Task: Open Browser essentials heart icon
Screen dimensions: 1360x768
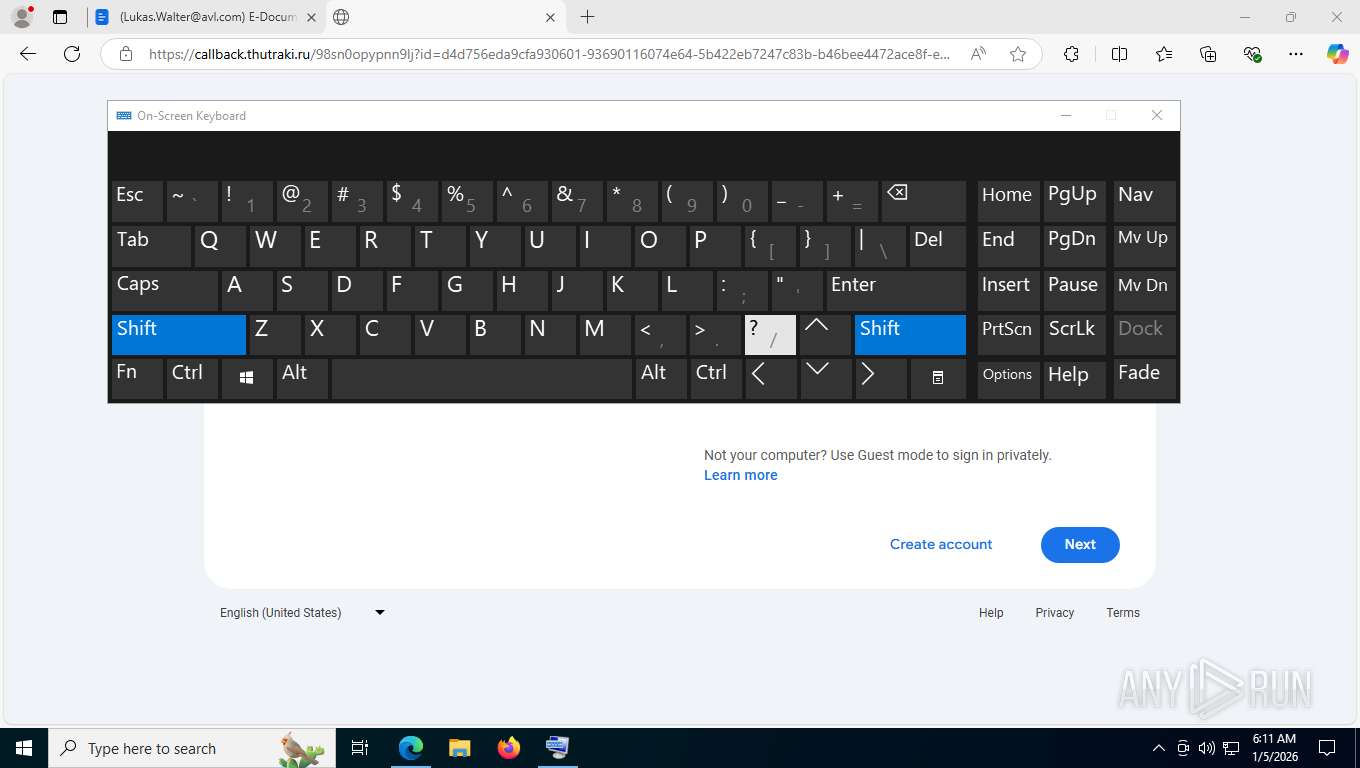Action: click(1252, 54)
